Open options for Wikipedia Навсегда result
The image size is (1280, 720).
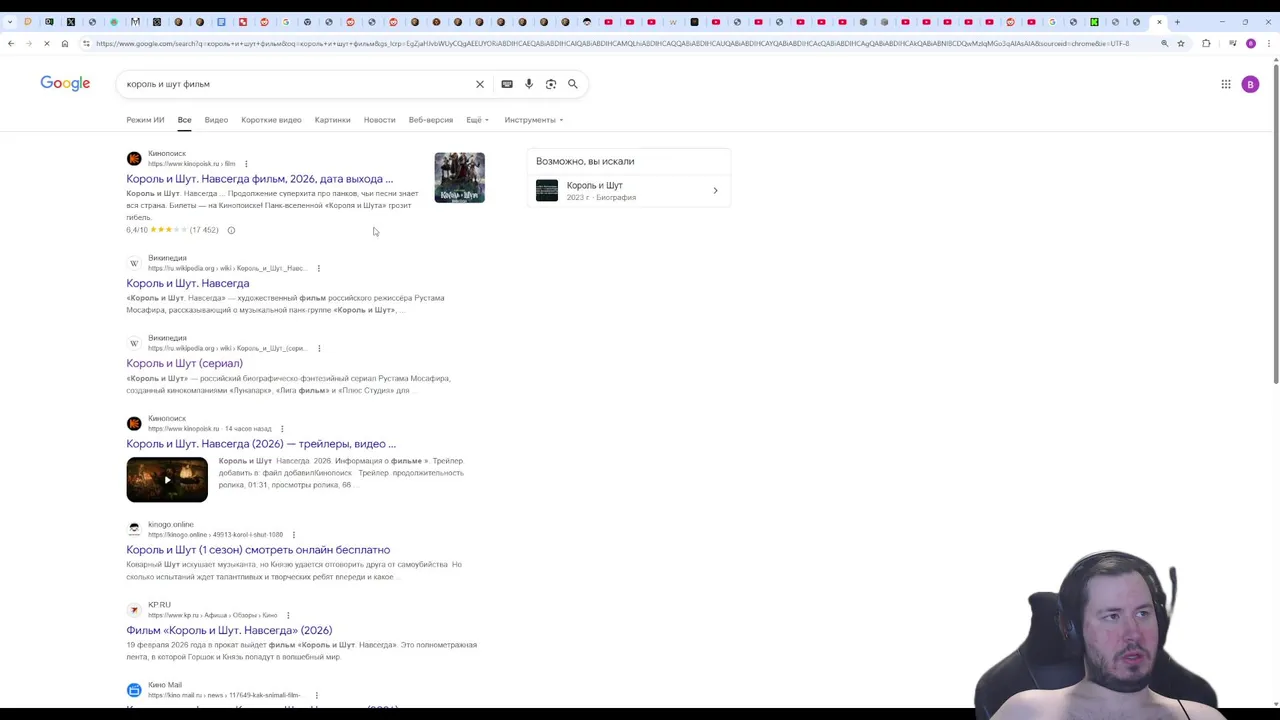319,268
